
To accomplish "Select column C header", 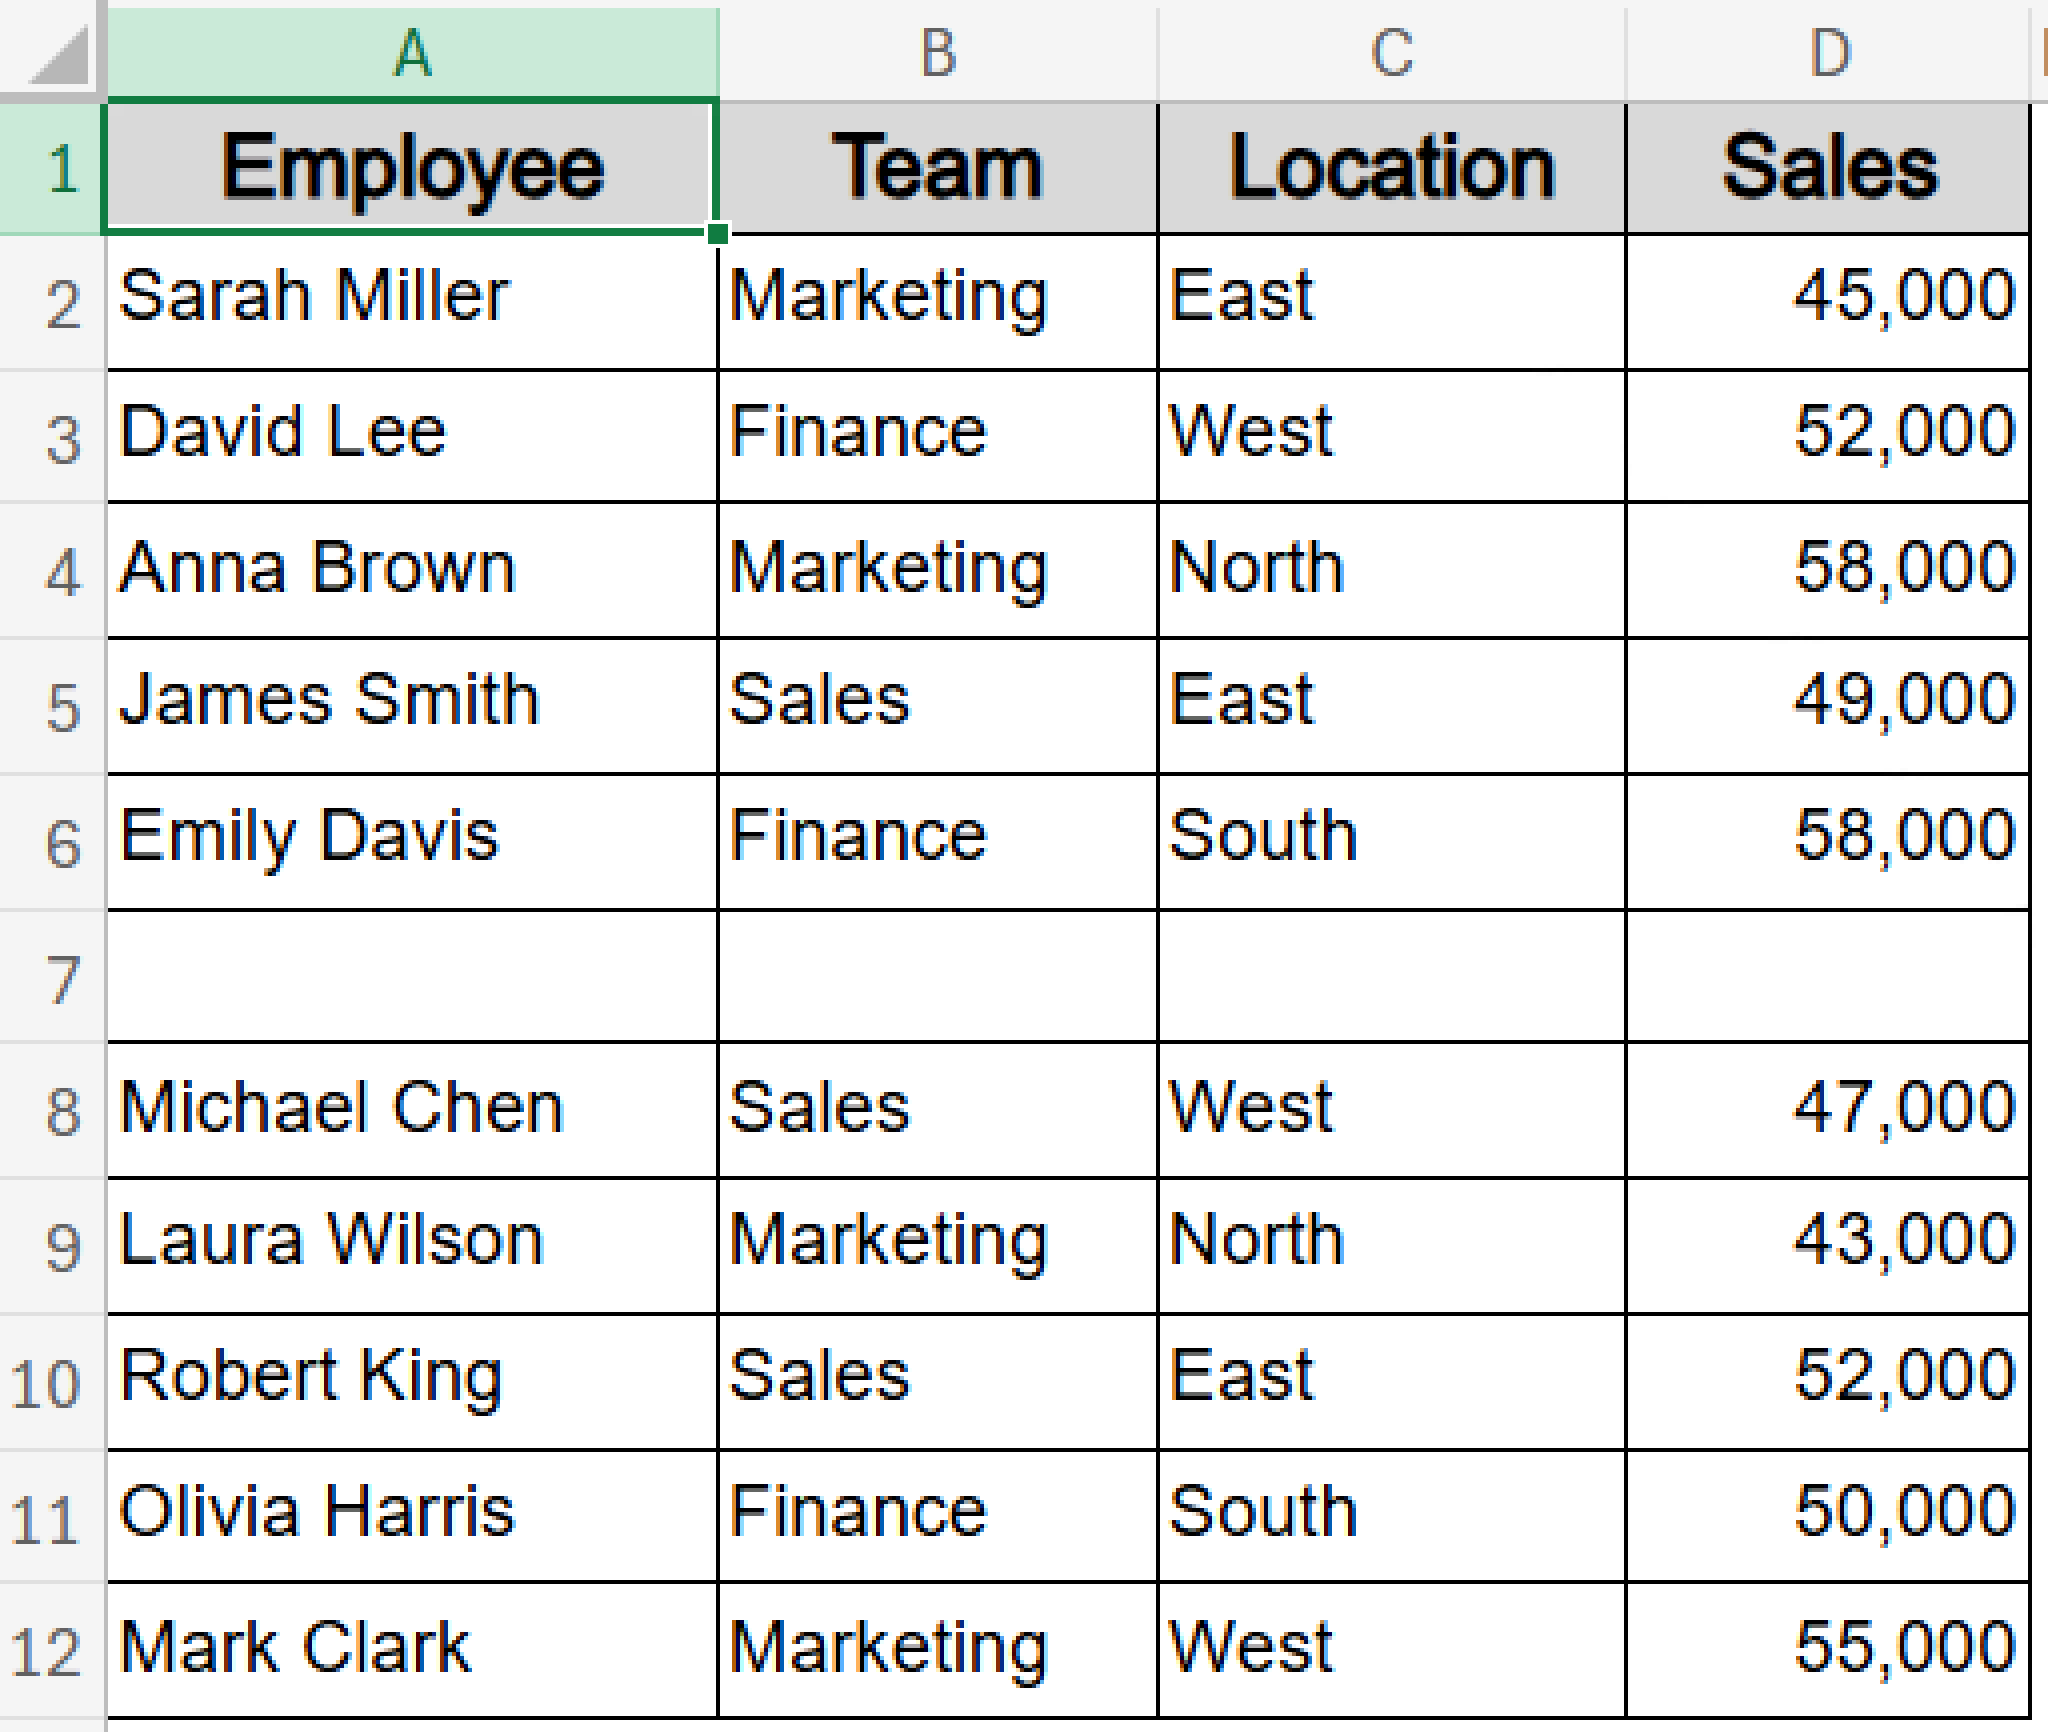I will click(x=1391, y=52).
